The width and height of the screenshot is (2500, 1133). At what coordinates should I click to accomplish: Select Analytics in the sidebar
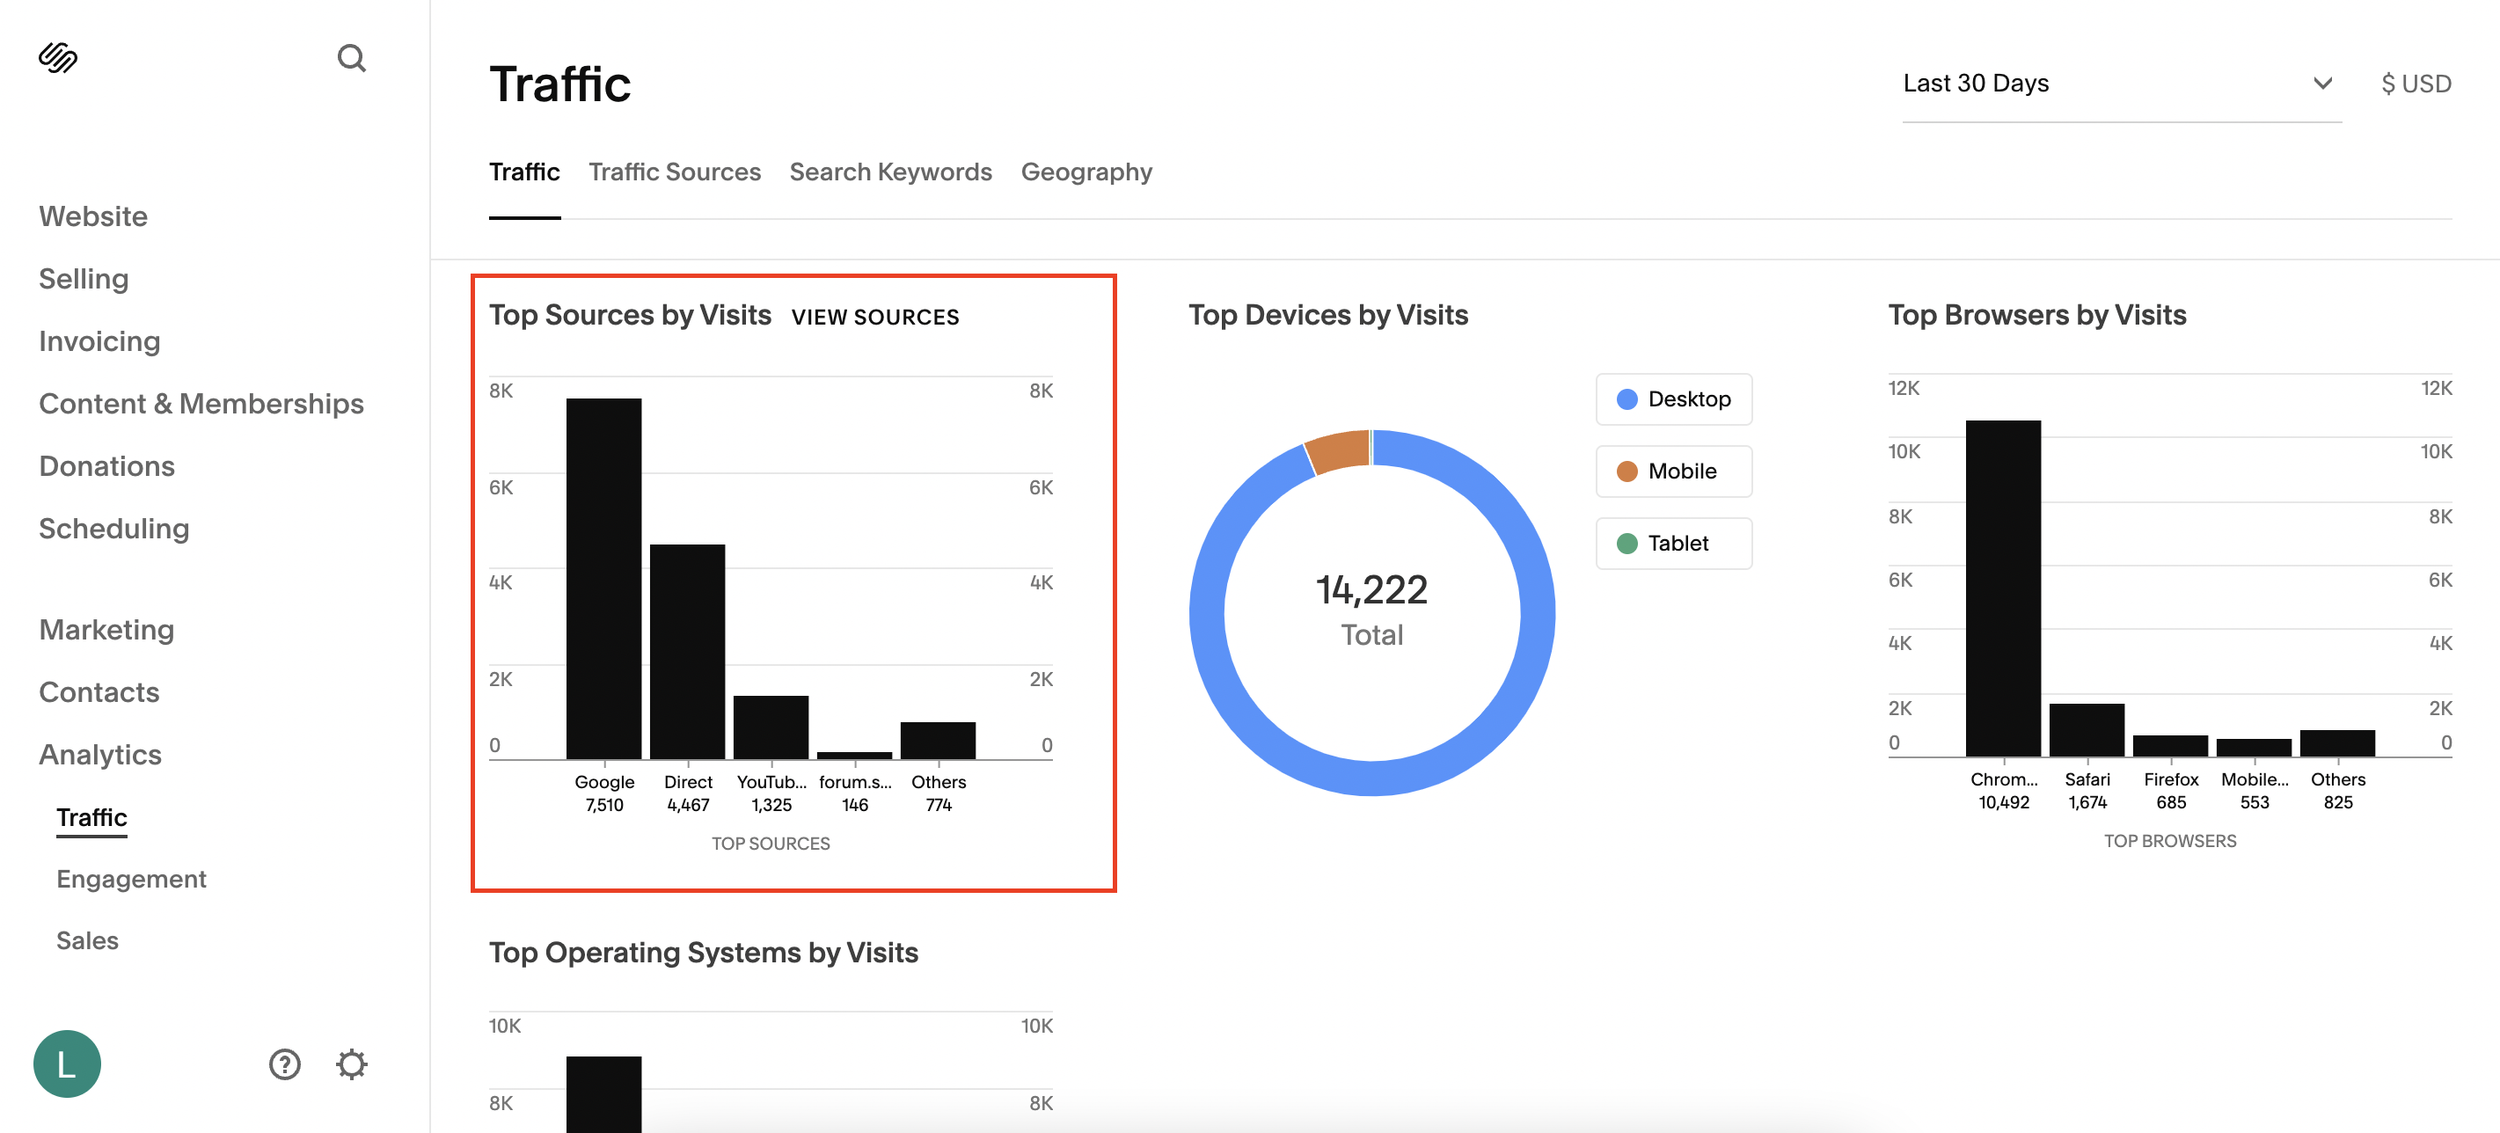pos(100,755)
